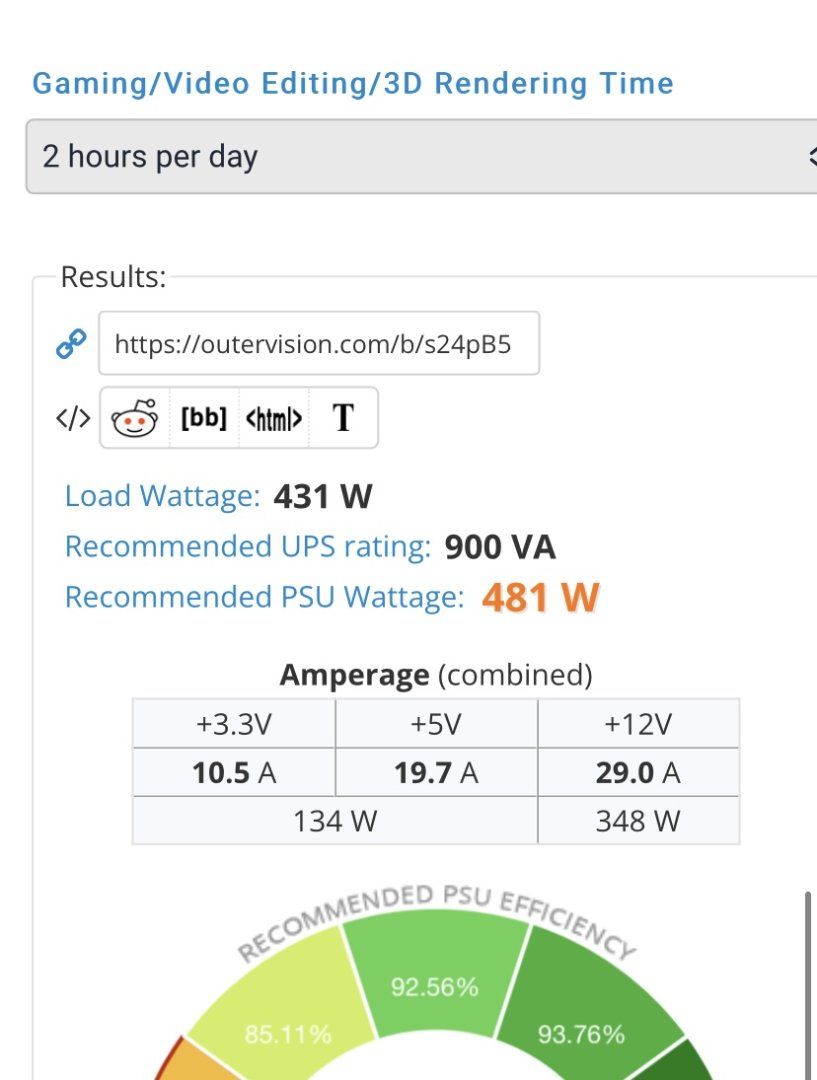The width and height of the screenshot is (817, 1080).
Task: Click the outervision.com share URL field
Action: tap(318, 344)
